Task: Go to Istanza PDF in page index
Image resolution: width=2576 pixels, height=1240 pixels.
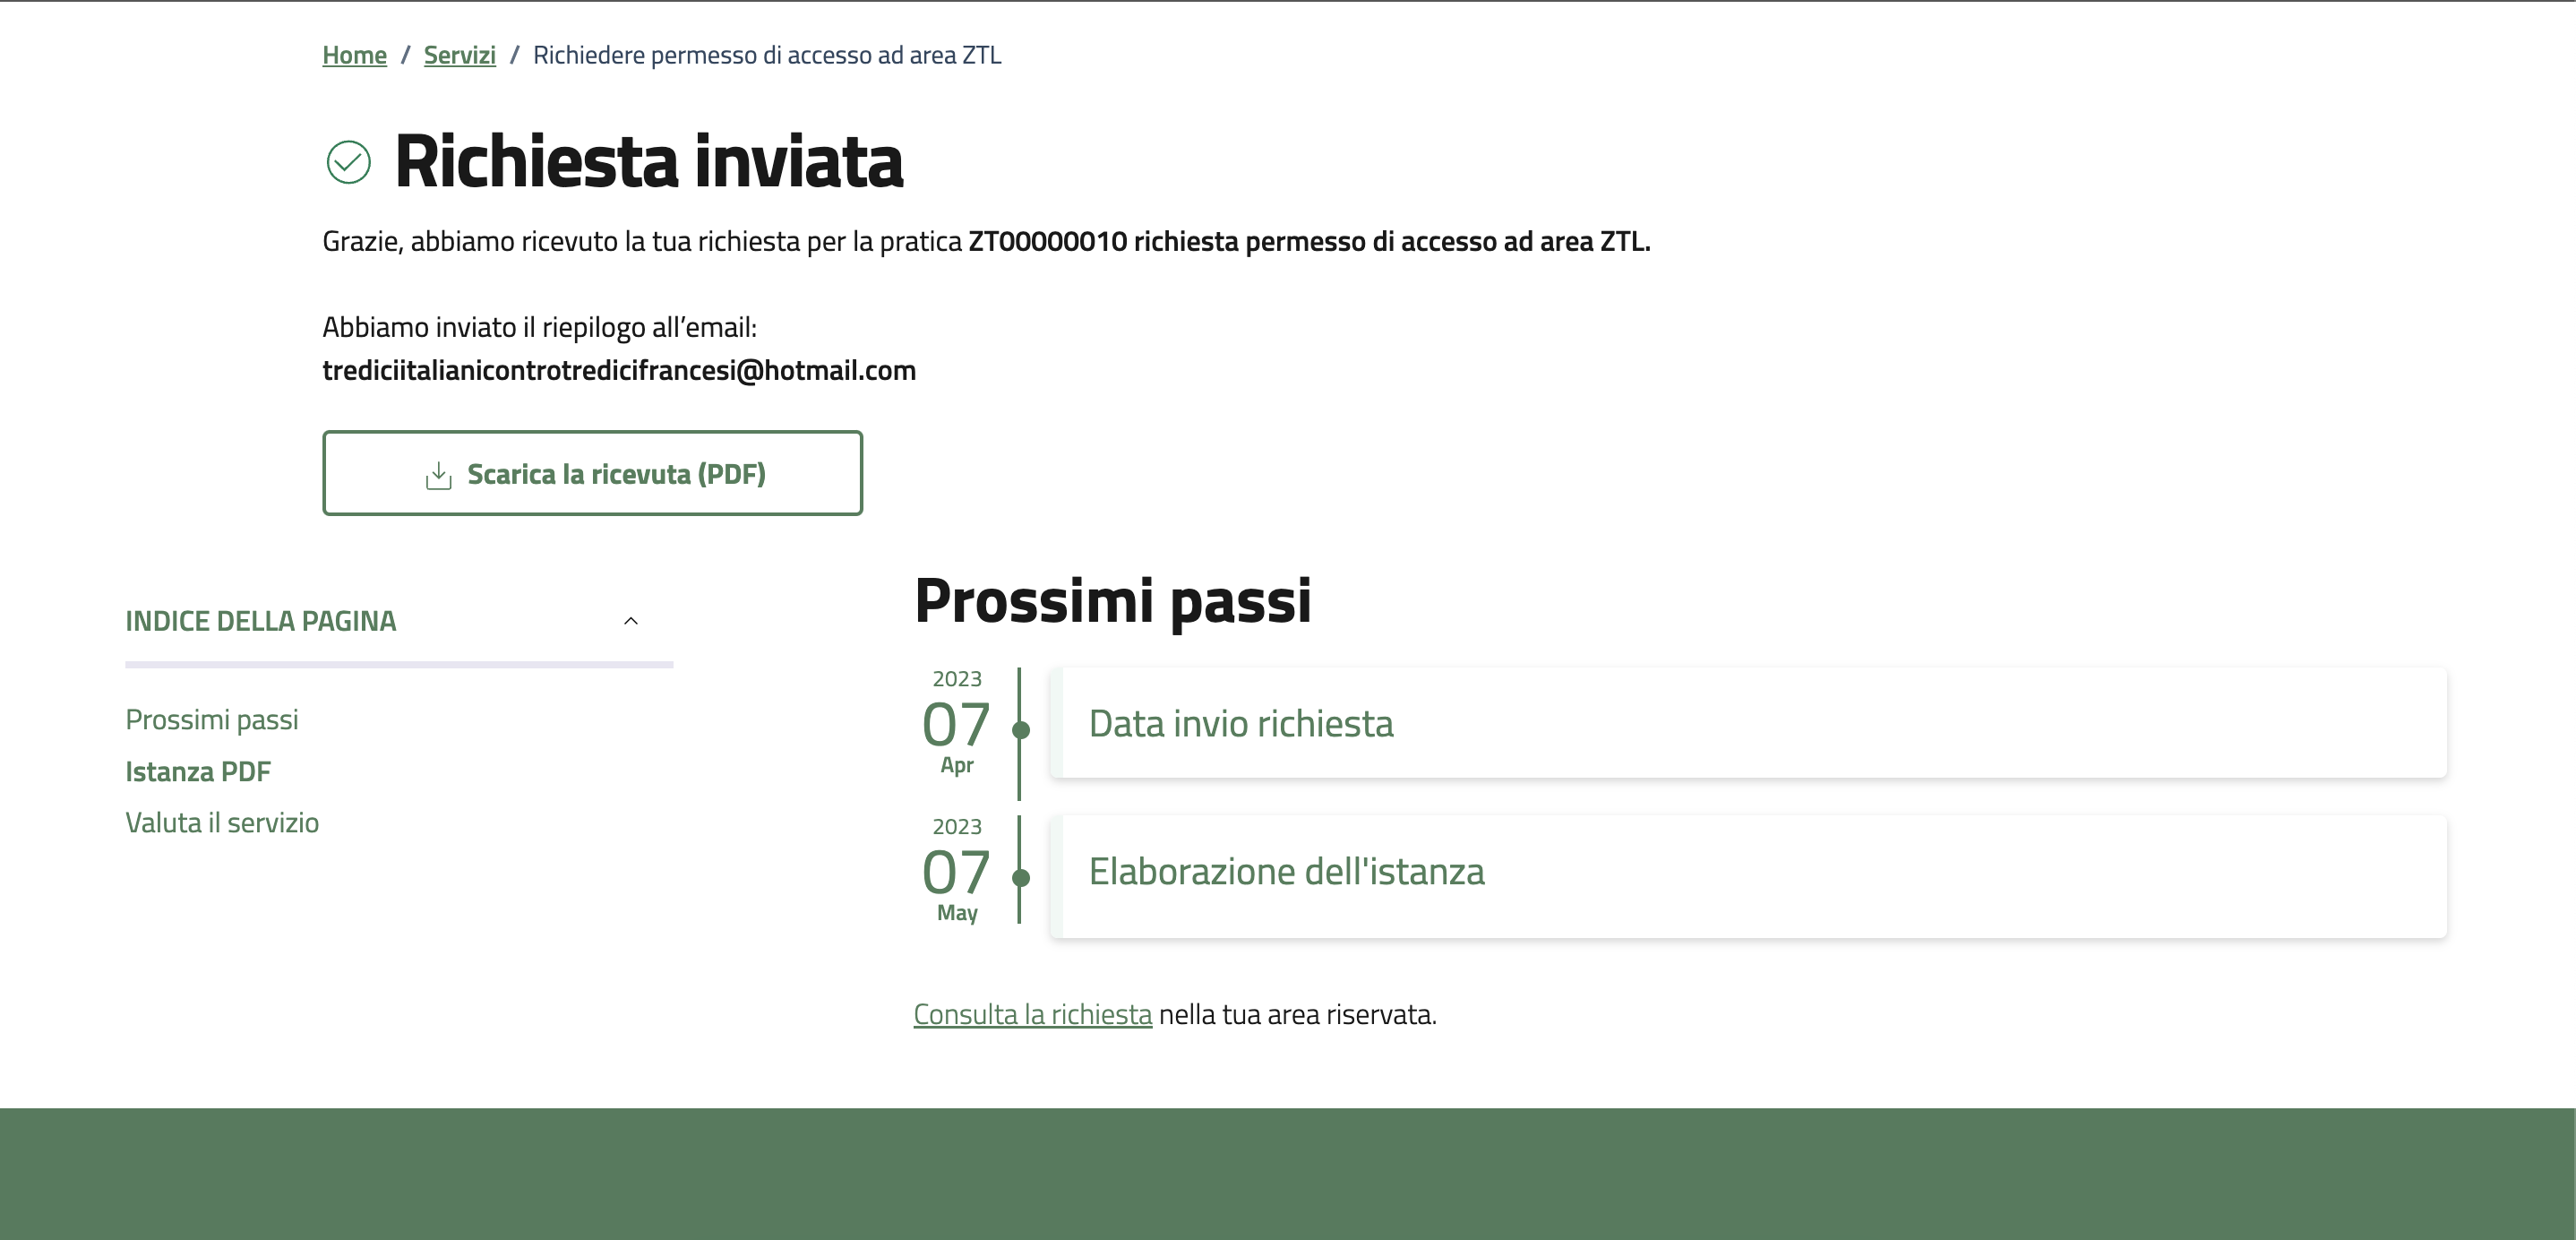Action: click(x=198, y=772)
